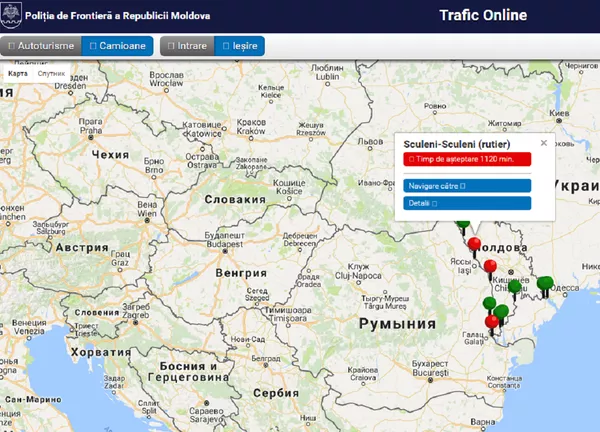Toggle the Autoturisme vehicle filter
600x432 pixels.
[x=40, y=46]
